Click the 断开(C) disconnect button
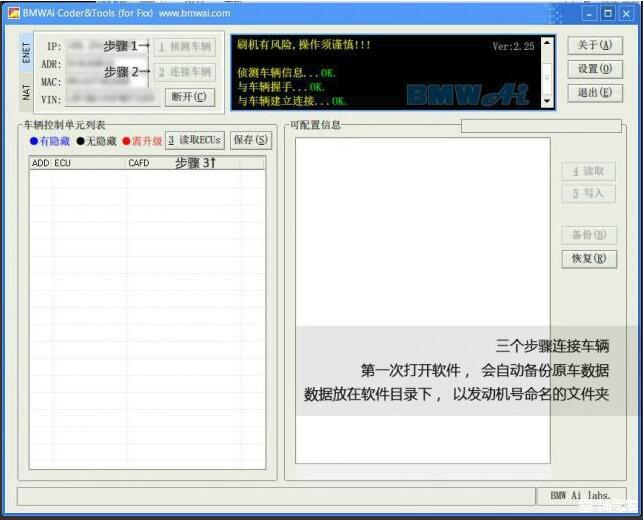This screenshot has width=643, height=520. [x=189, y=97]
